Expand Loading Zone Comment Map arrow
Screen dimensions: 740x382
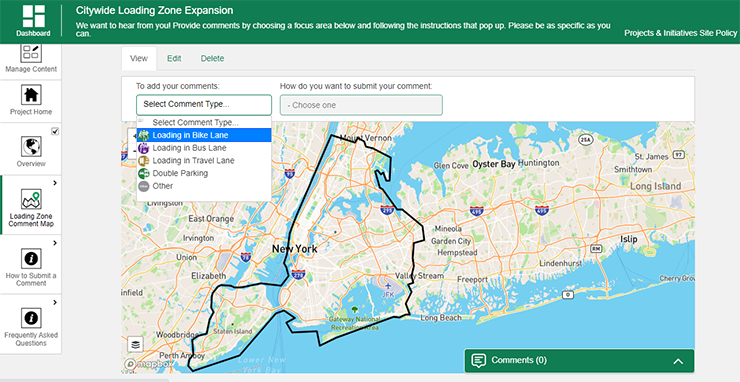point(55,183)
